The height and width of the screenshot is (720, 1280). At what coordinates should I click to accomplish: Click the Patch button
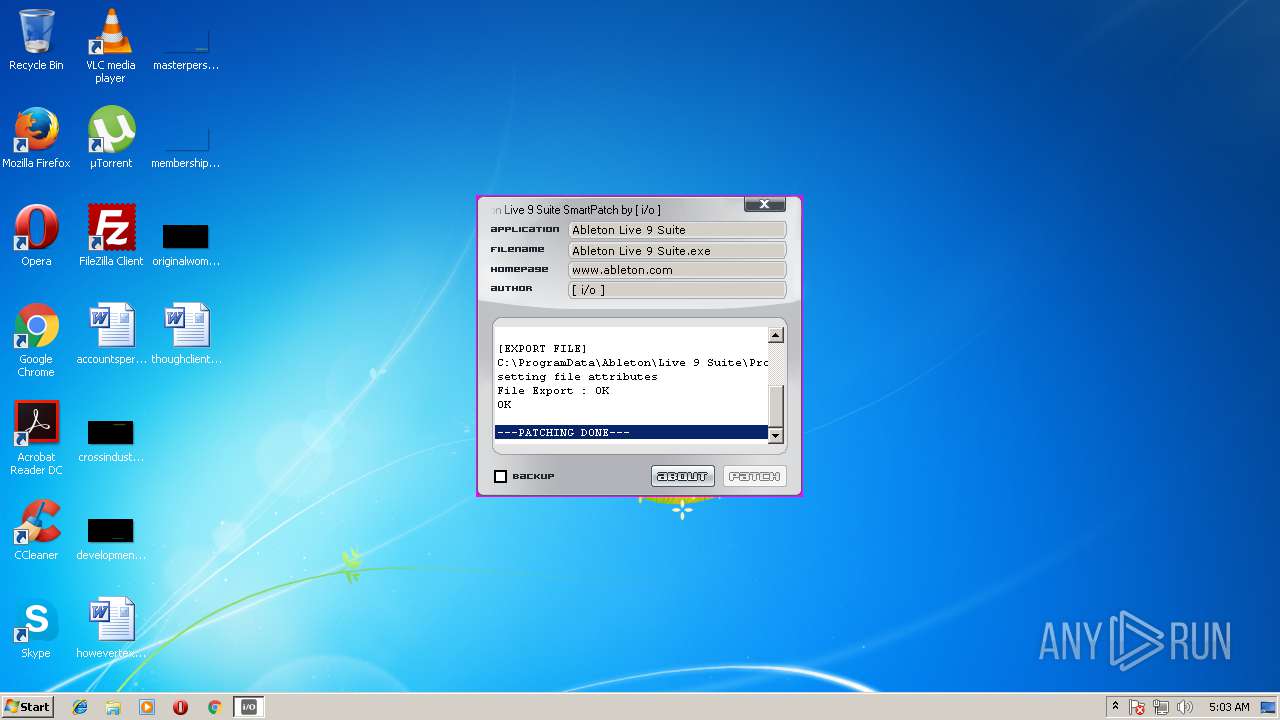[755, 476]
